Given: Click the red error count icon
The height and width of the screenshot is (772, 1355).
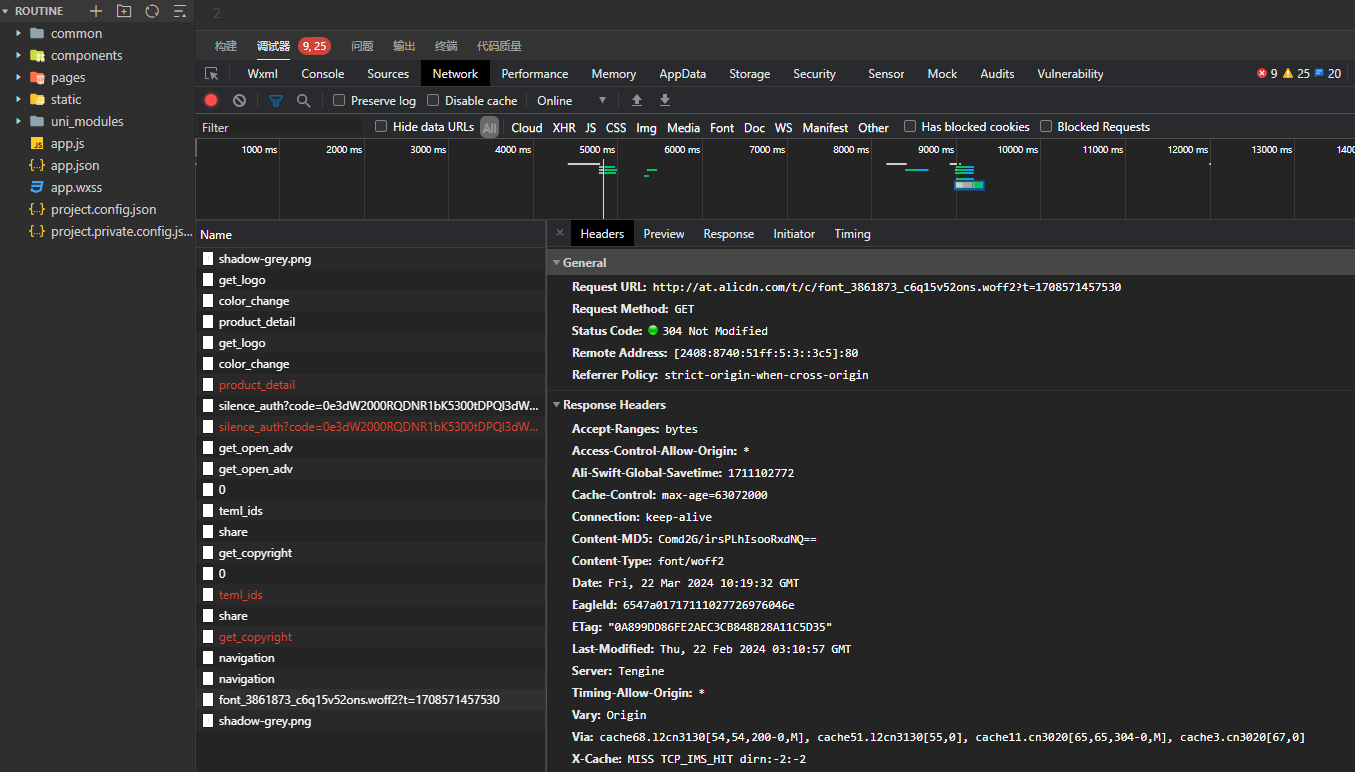Looking at the screenshot, I should [1261, 73].
